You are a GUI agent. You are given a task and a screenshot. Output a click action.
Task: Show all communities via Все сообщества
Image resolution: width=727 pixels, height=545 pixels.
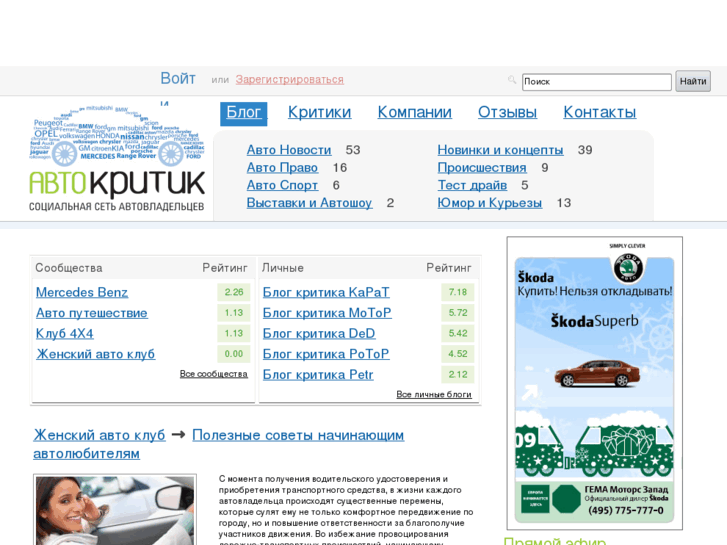(x=213, y=374)
